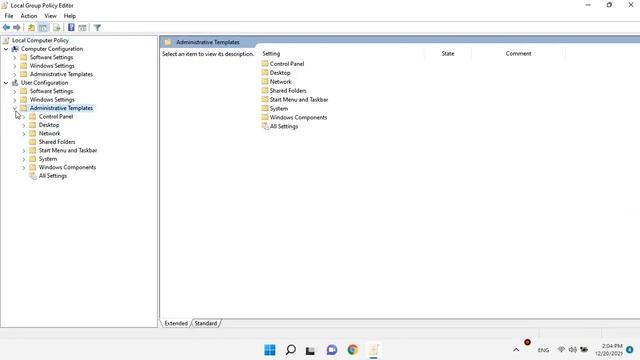Open taskbar Search magnifier icon
This screenshot has width=640, height=360.
291,350
